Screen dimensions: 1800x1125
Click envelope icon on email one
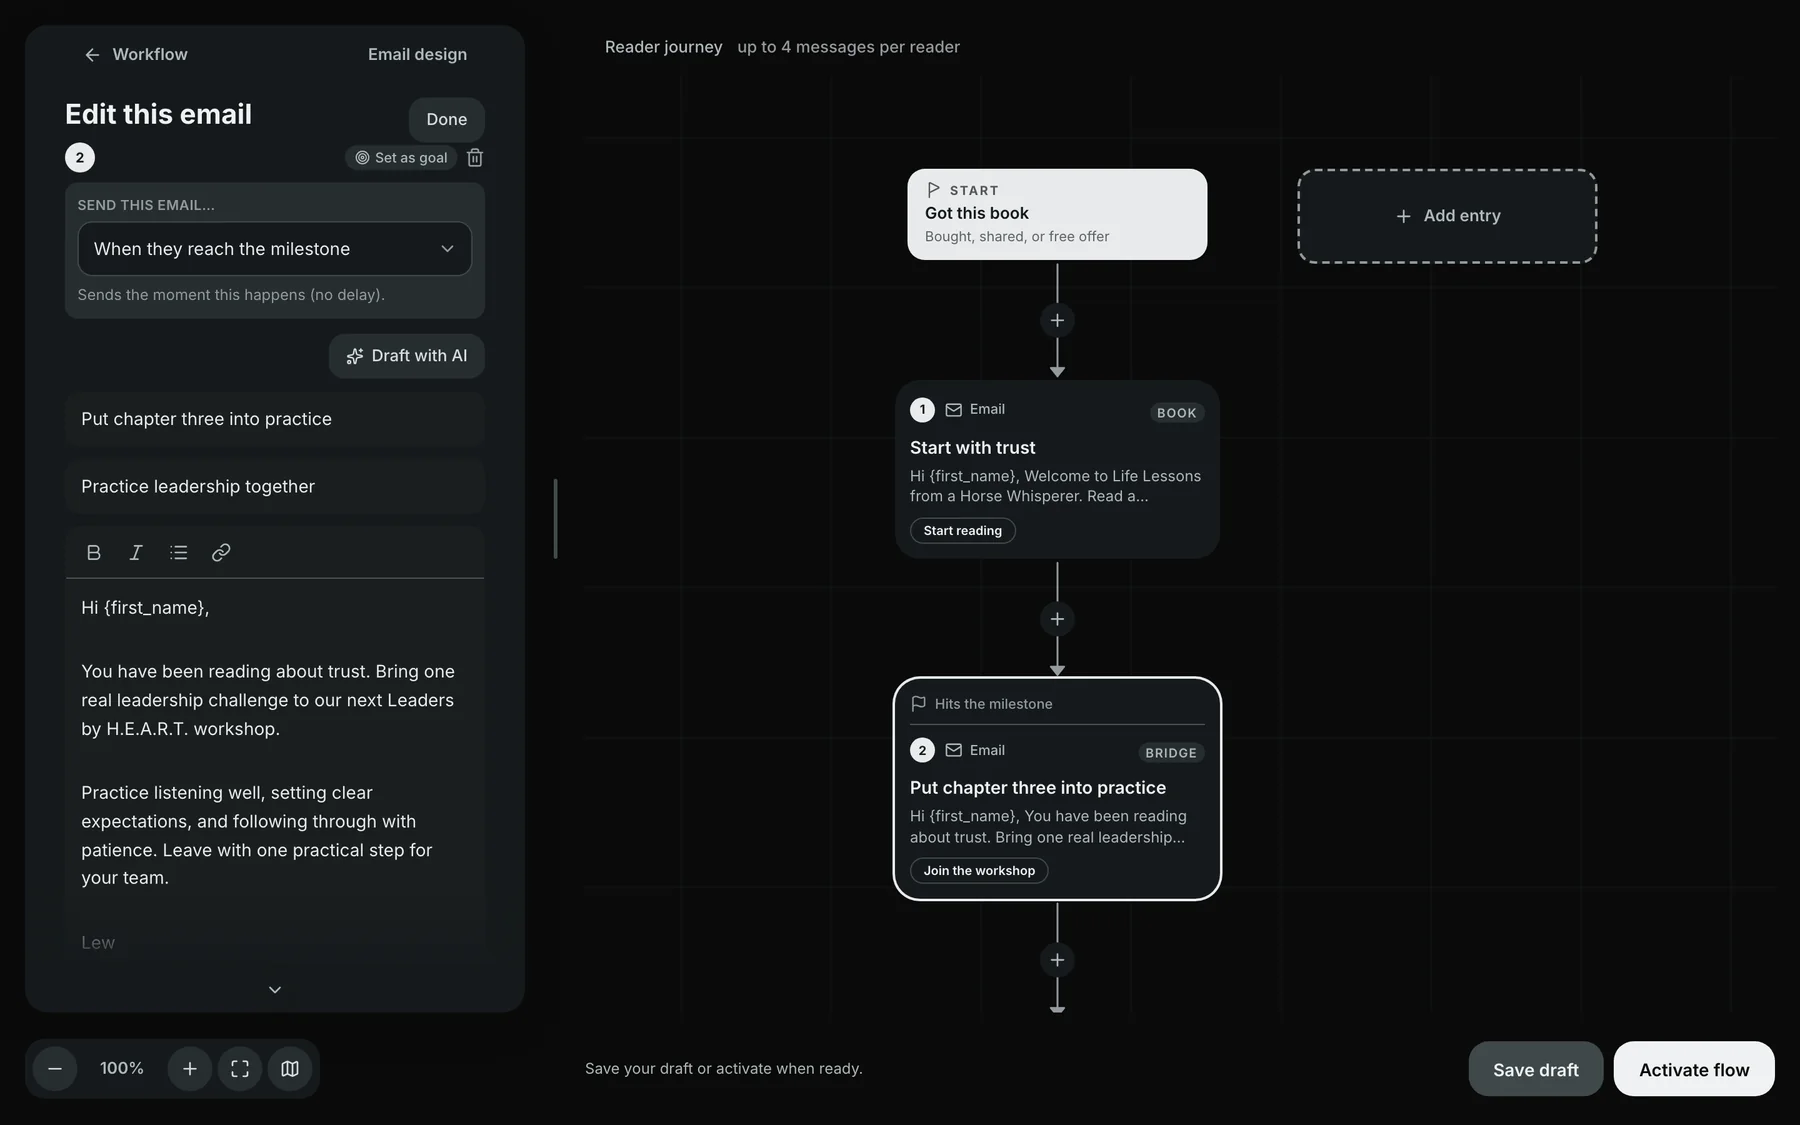(x=954, y=410)
